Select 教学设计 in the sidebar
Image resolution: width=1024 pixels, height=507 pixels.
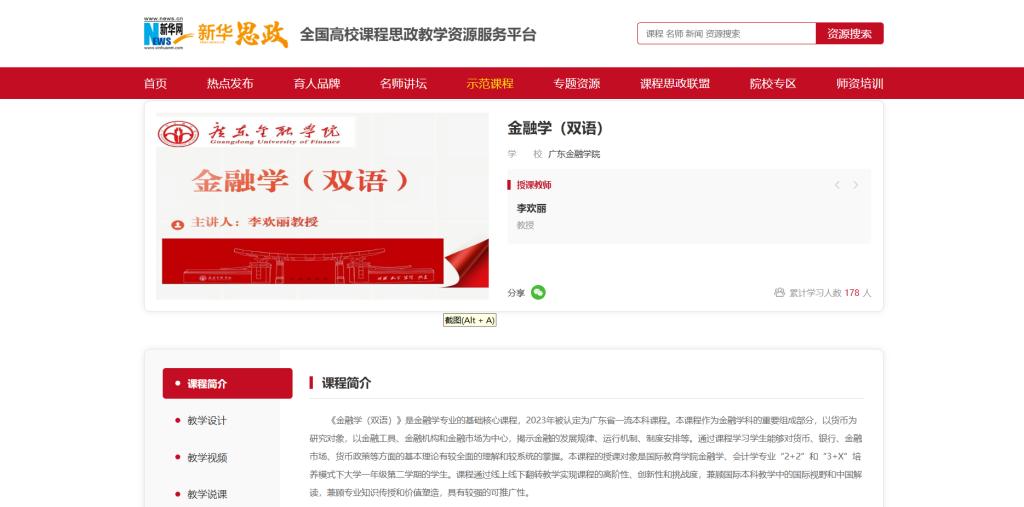pos(207,420)
